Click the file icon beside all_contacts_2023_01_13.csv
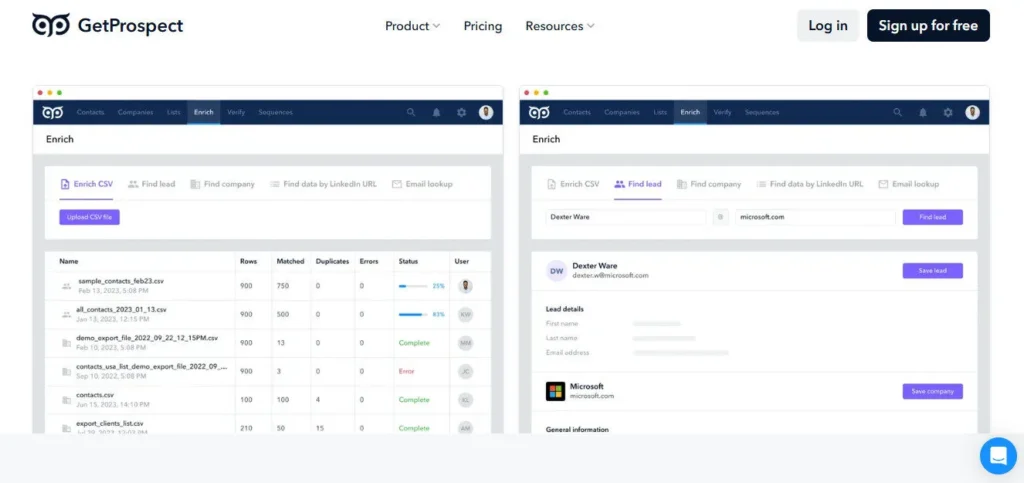 coord(66,314)
